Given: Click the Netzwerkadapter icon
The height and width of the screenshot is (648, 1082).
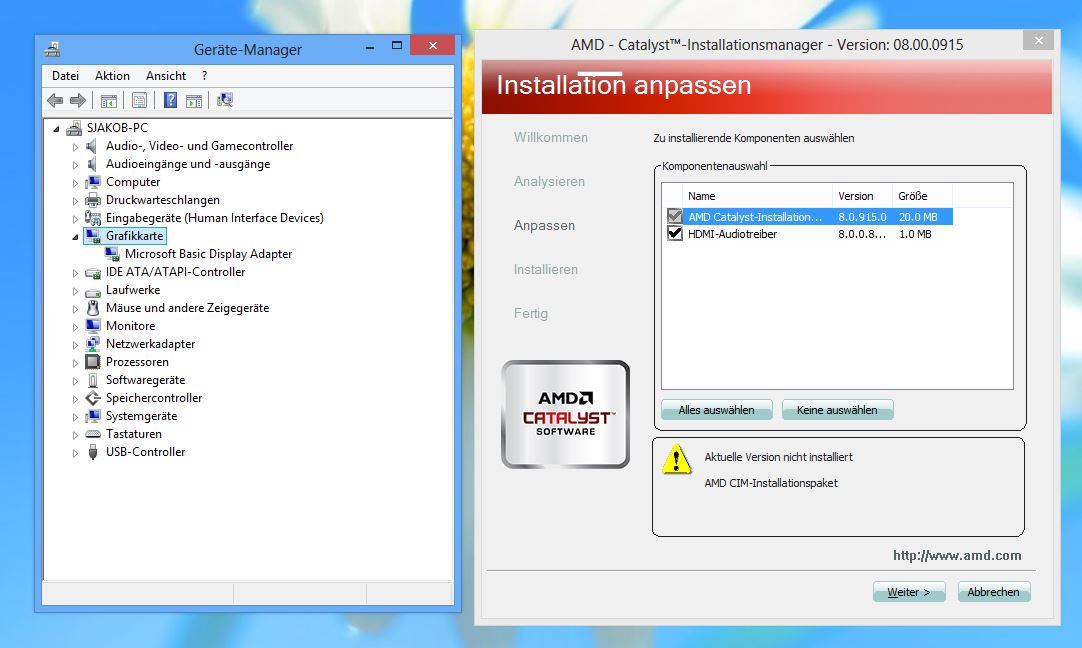Looking at the screenshot, I should 92,344.
